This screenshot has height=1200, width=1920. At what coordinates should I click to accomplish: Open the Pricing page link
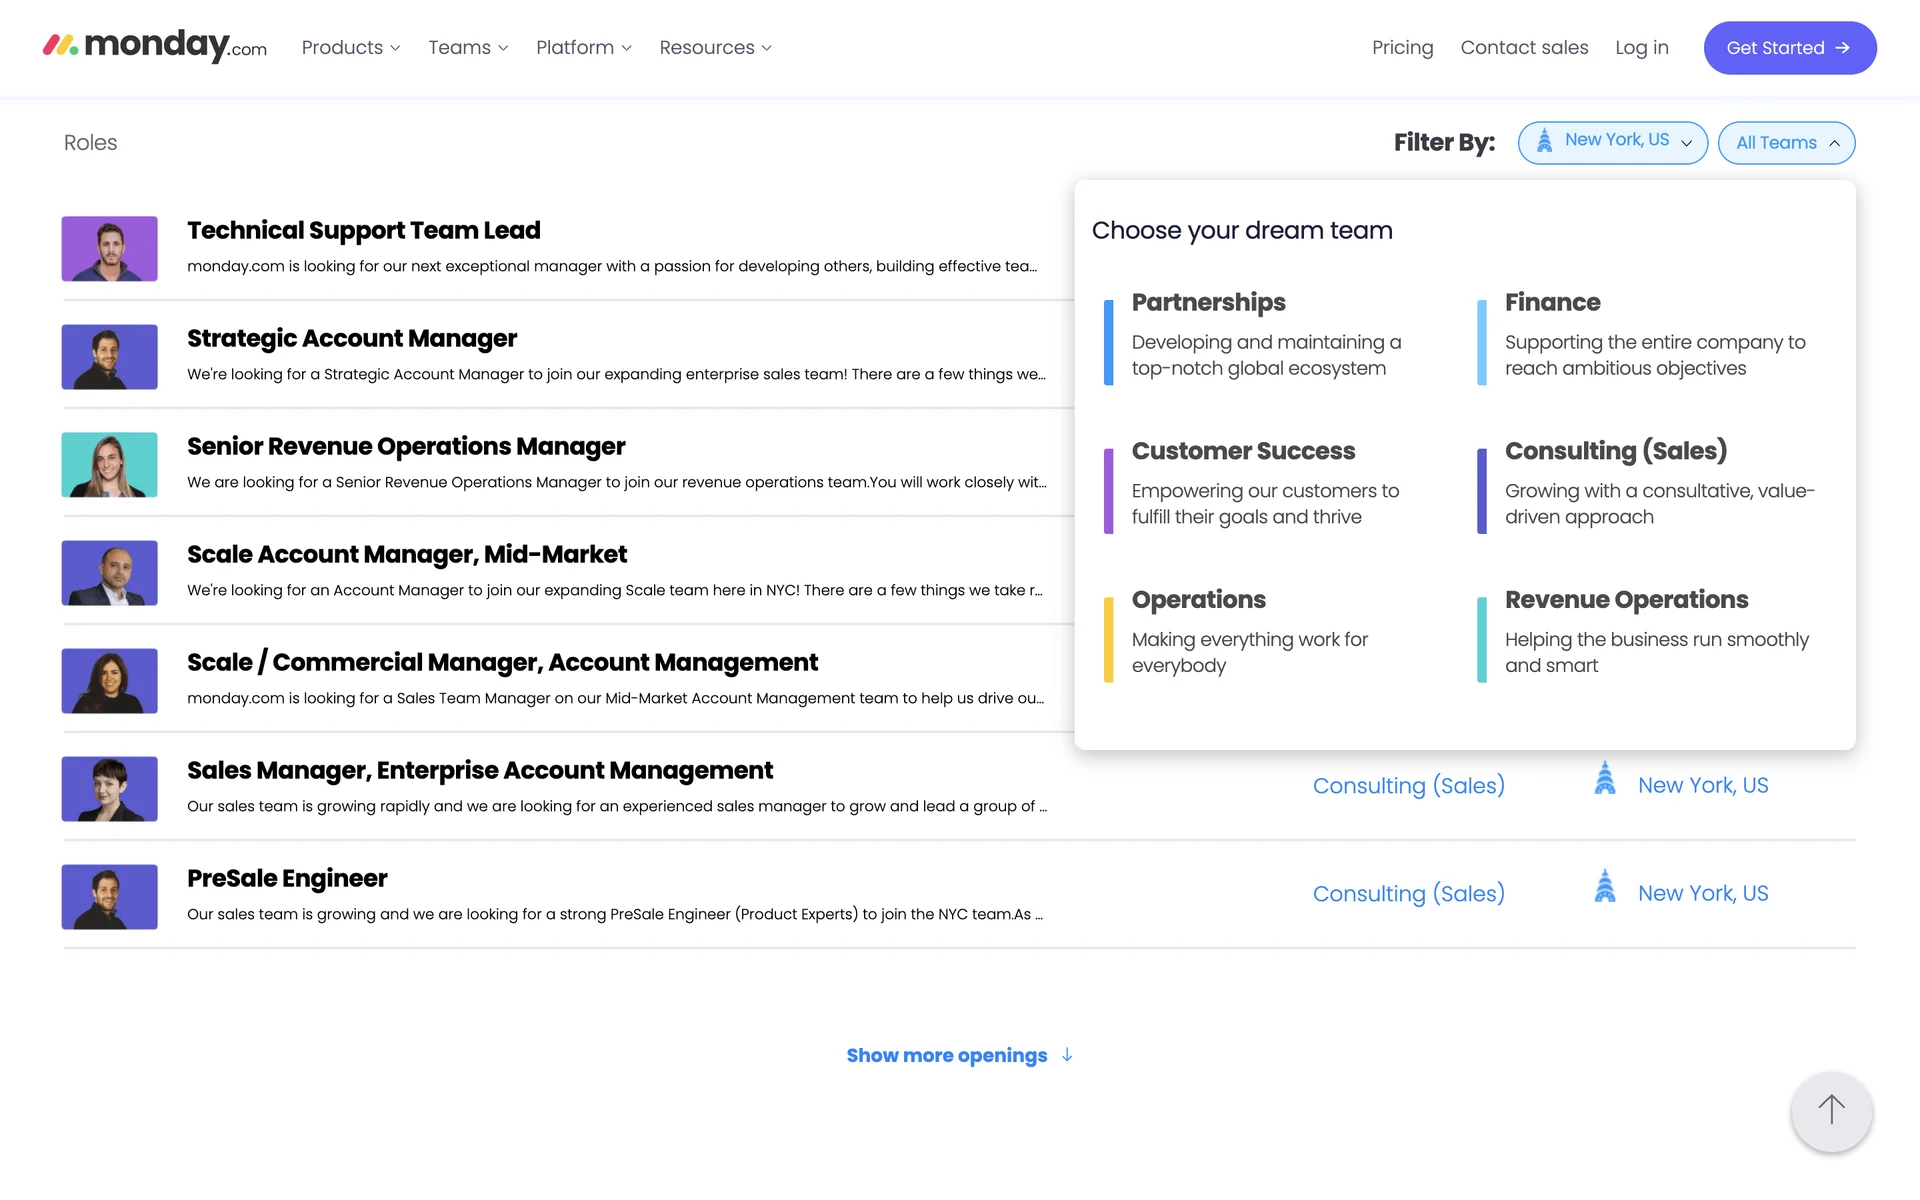click(x=1402, y=48)
